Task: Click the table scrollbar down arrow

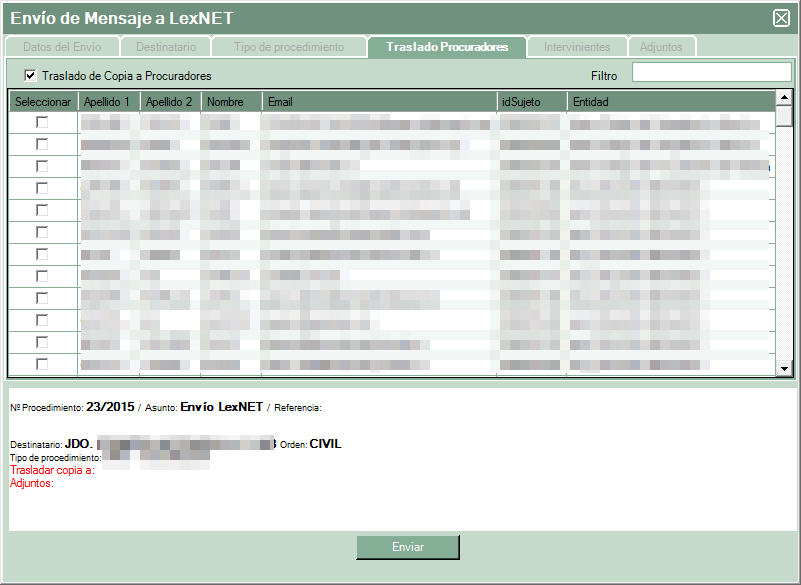Action: 784,369
